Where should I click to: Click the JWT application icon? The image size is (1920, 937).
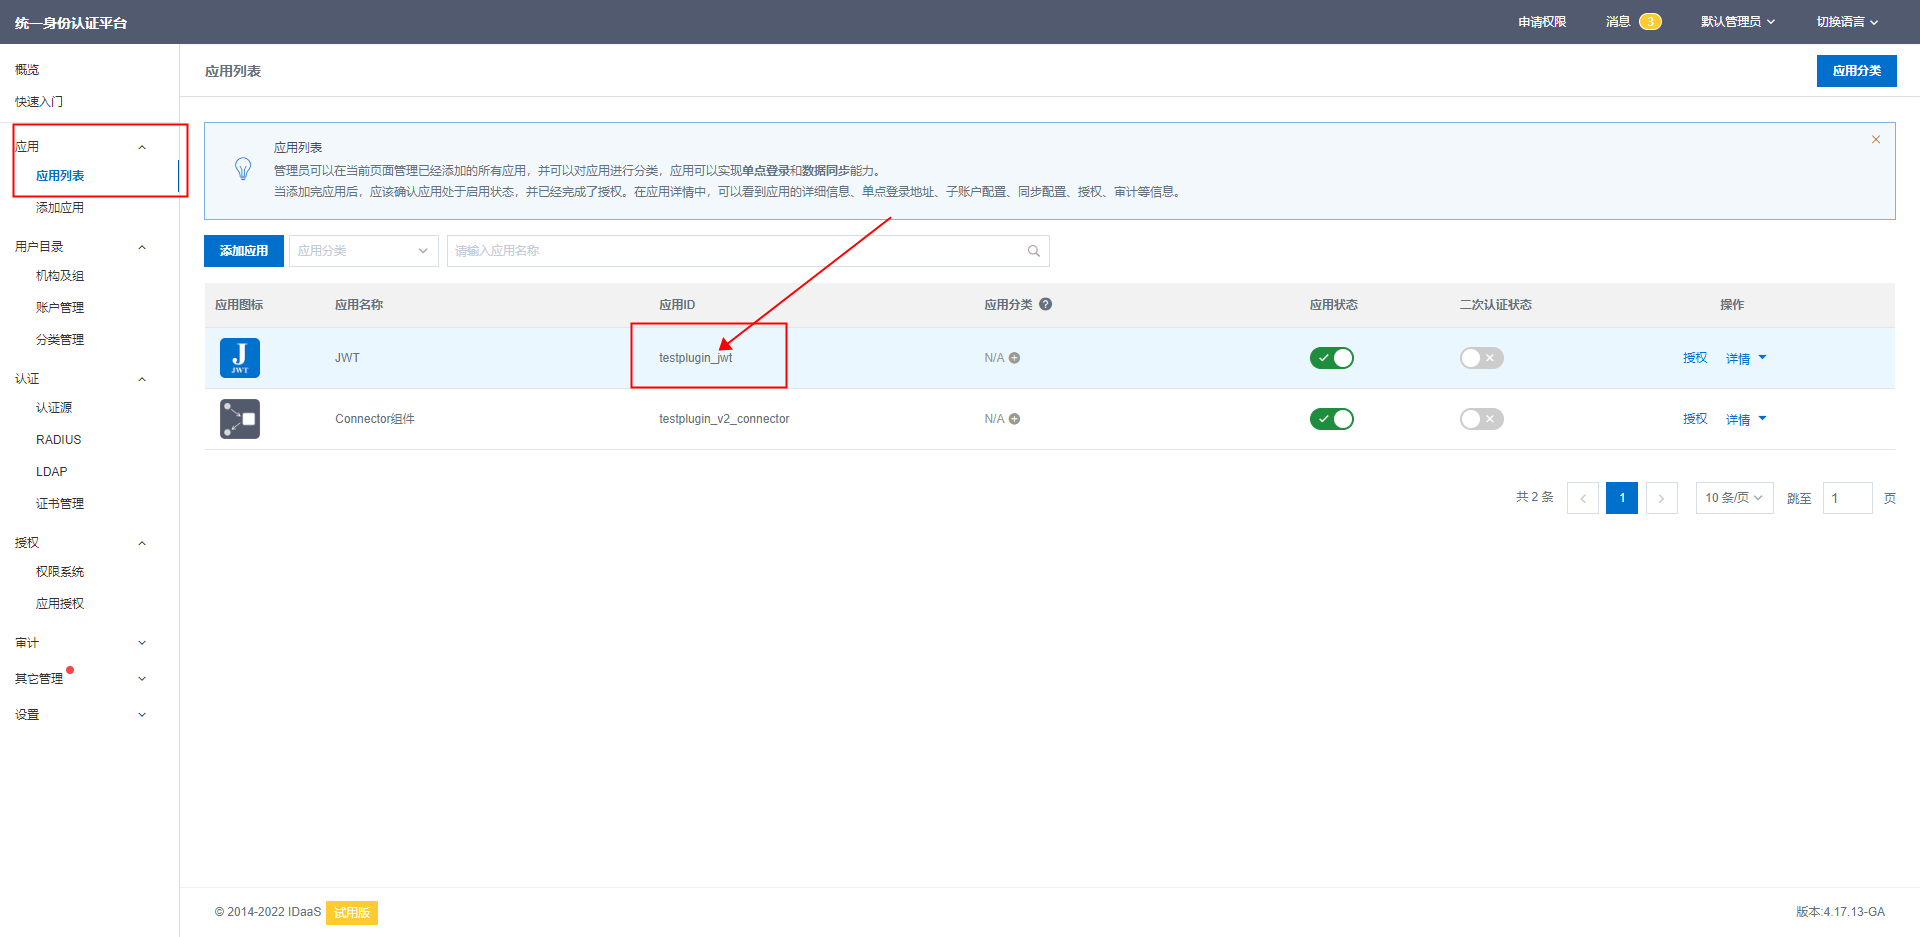point(239,358)
